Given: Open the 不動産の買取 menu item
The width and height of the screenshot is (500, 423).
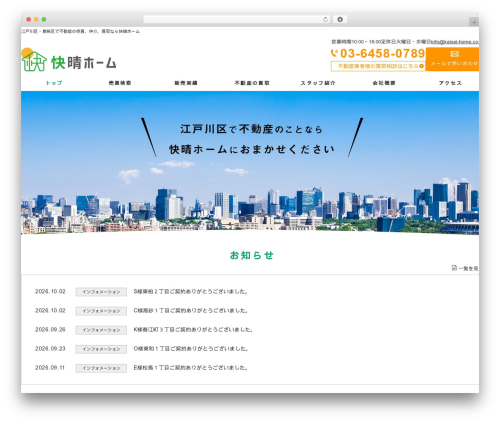Looking at the screenshot, I should coord(252,83).
